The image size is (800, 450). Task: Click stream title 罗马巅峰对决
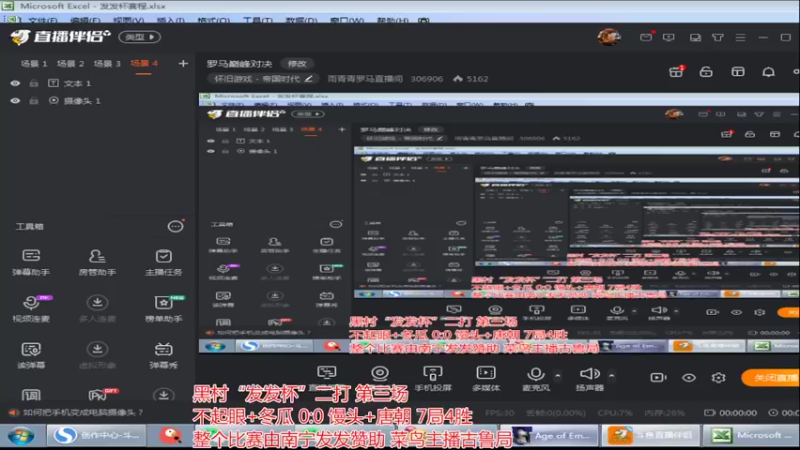(239, 64)
